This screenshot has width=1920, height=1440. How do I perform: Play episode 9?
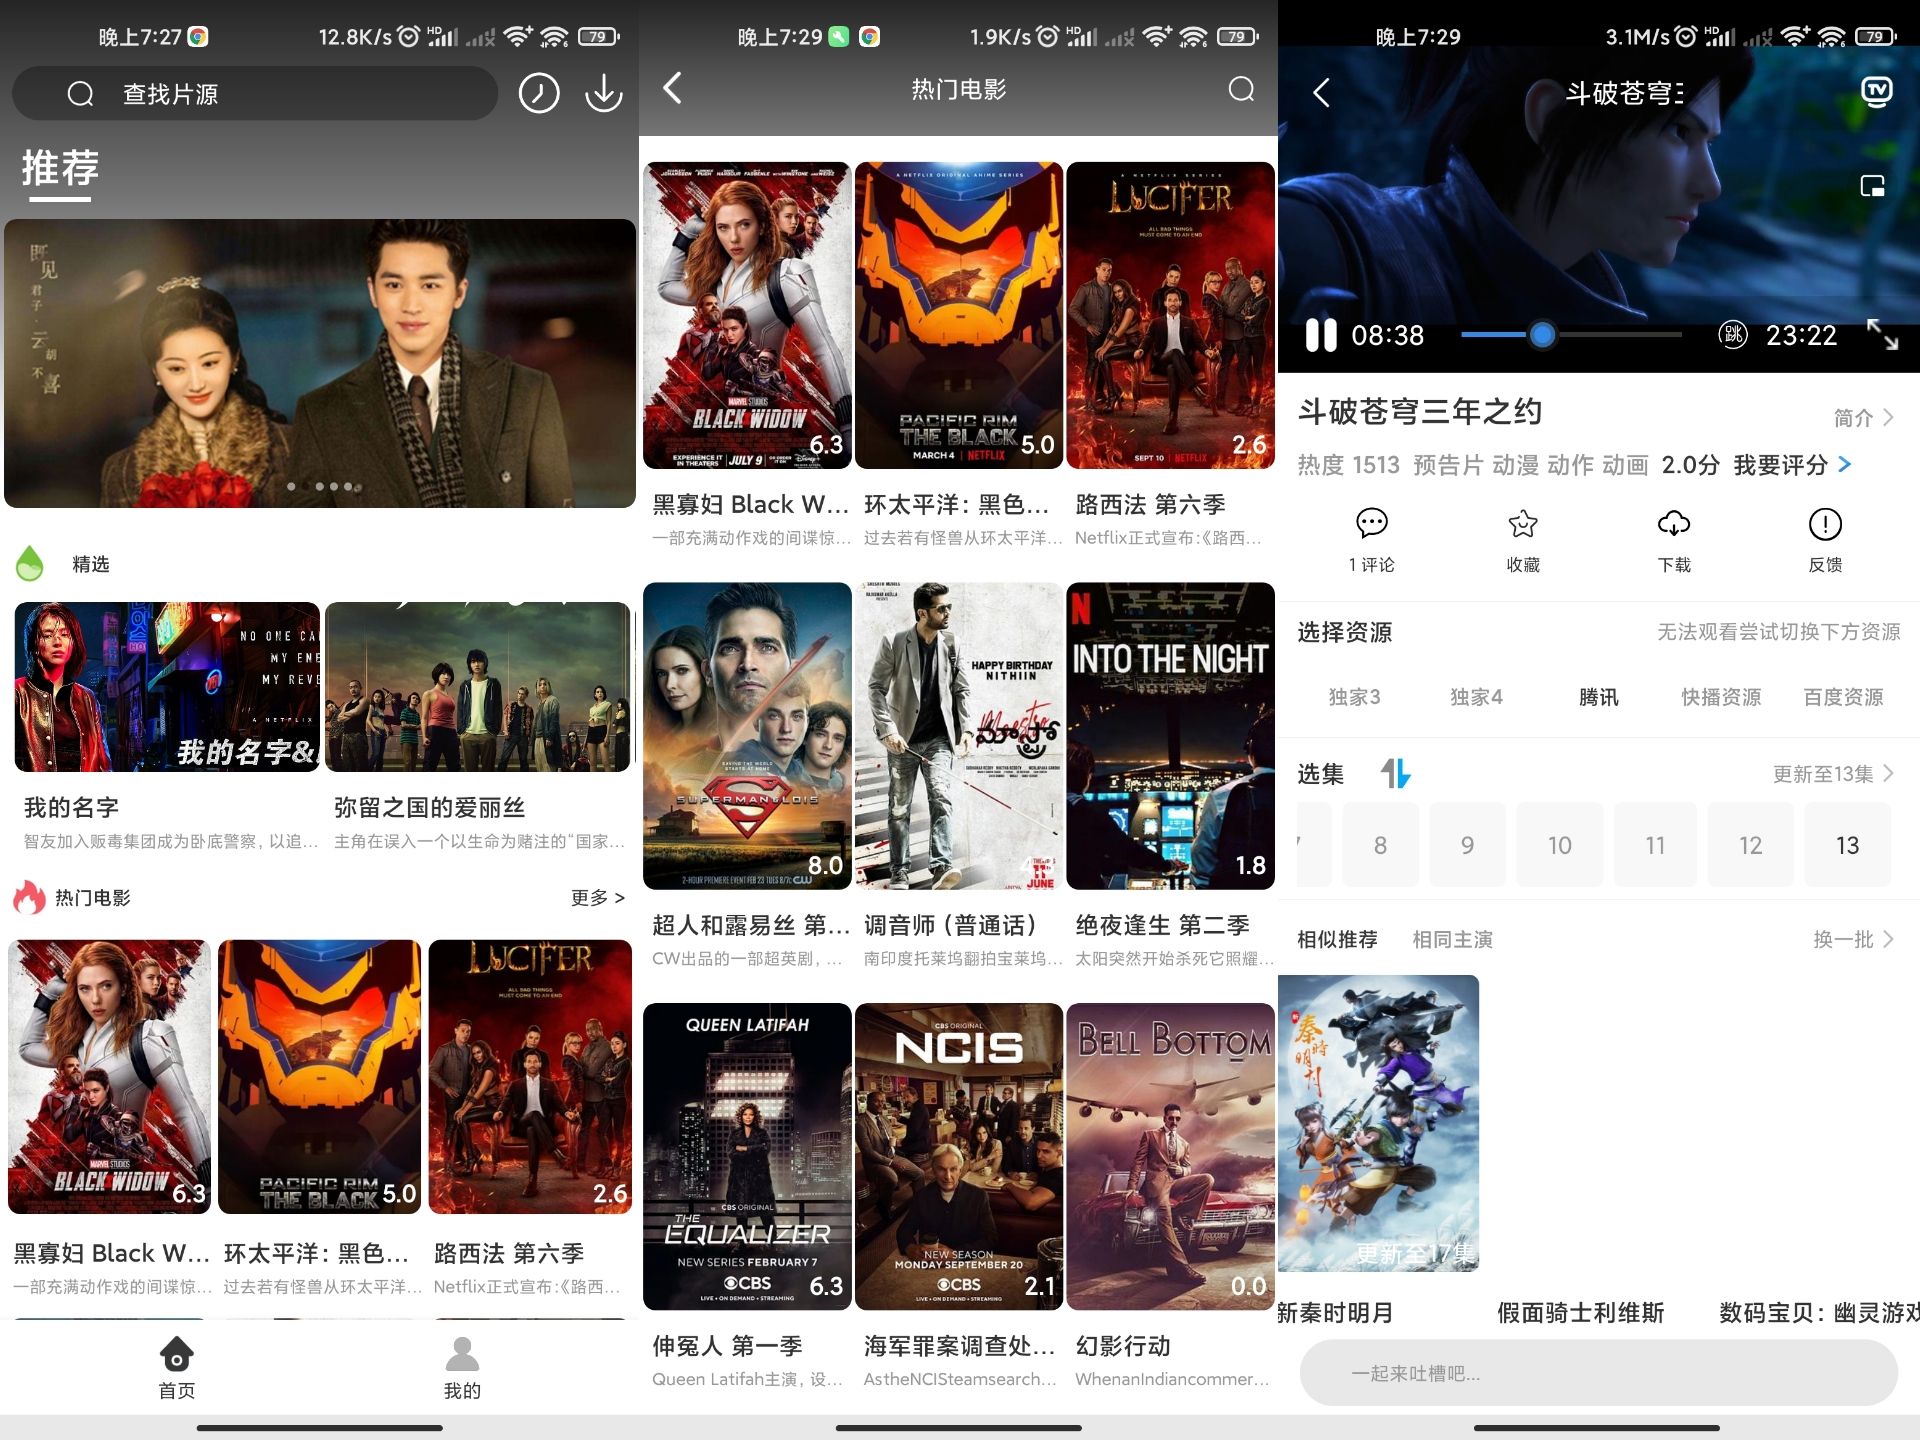point(1467,845)
